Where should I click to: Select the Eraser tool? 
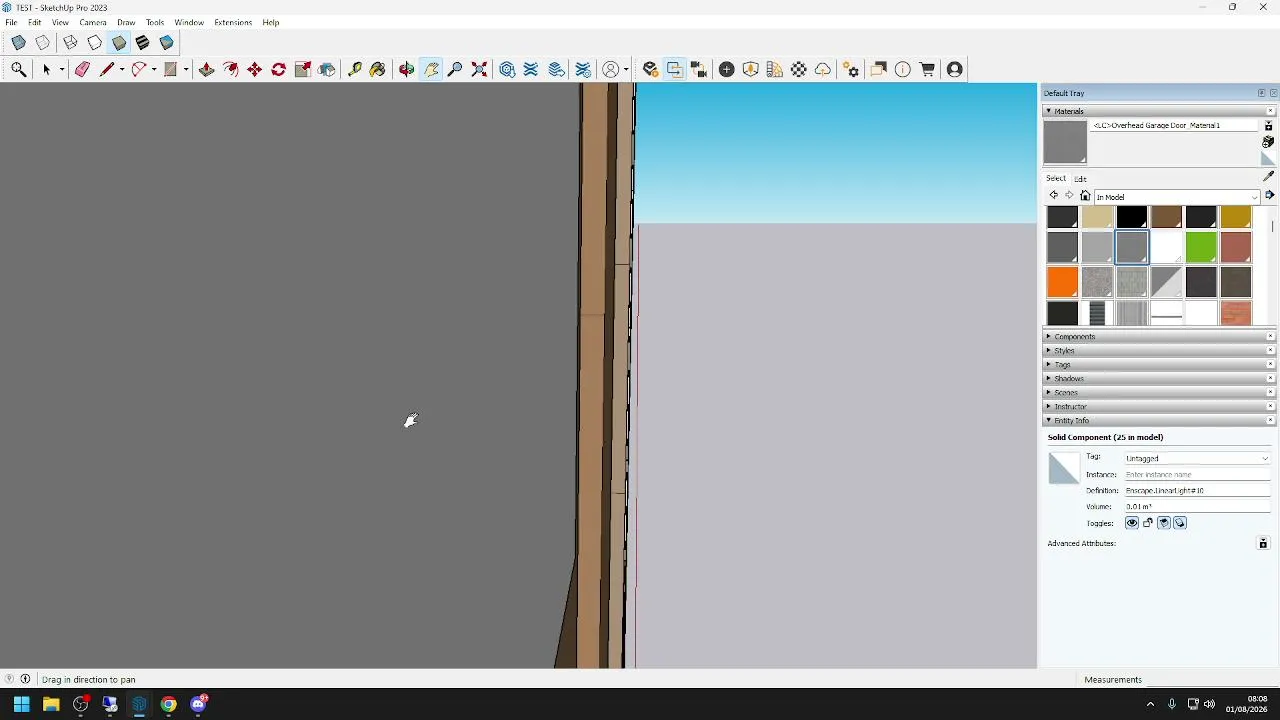[83, 69]
